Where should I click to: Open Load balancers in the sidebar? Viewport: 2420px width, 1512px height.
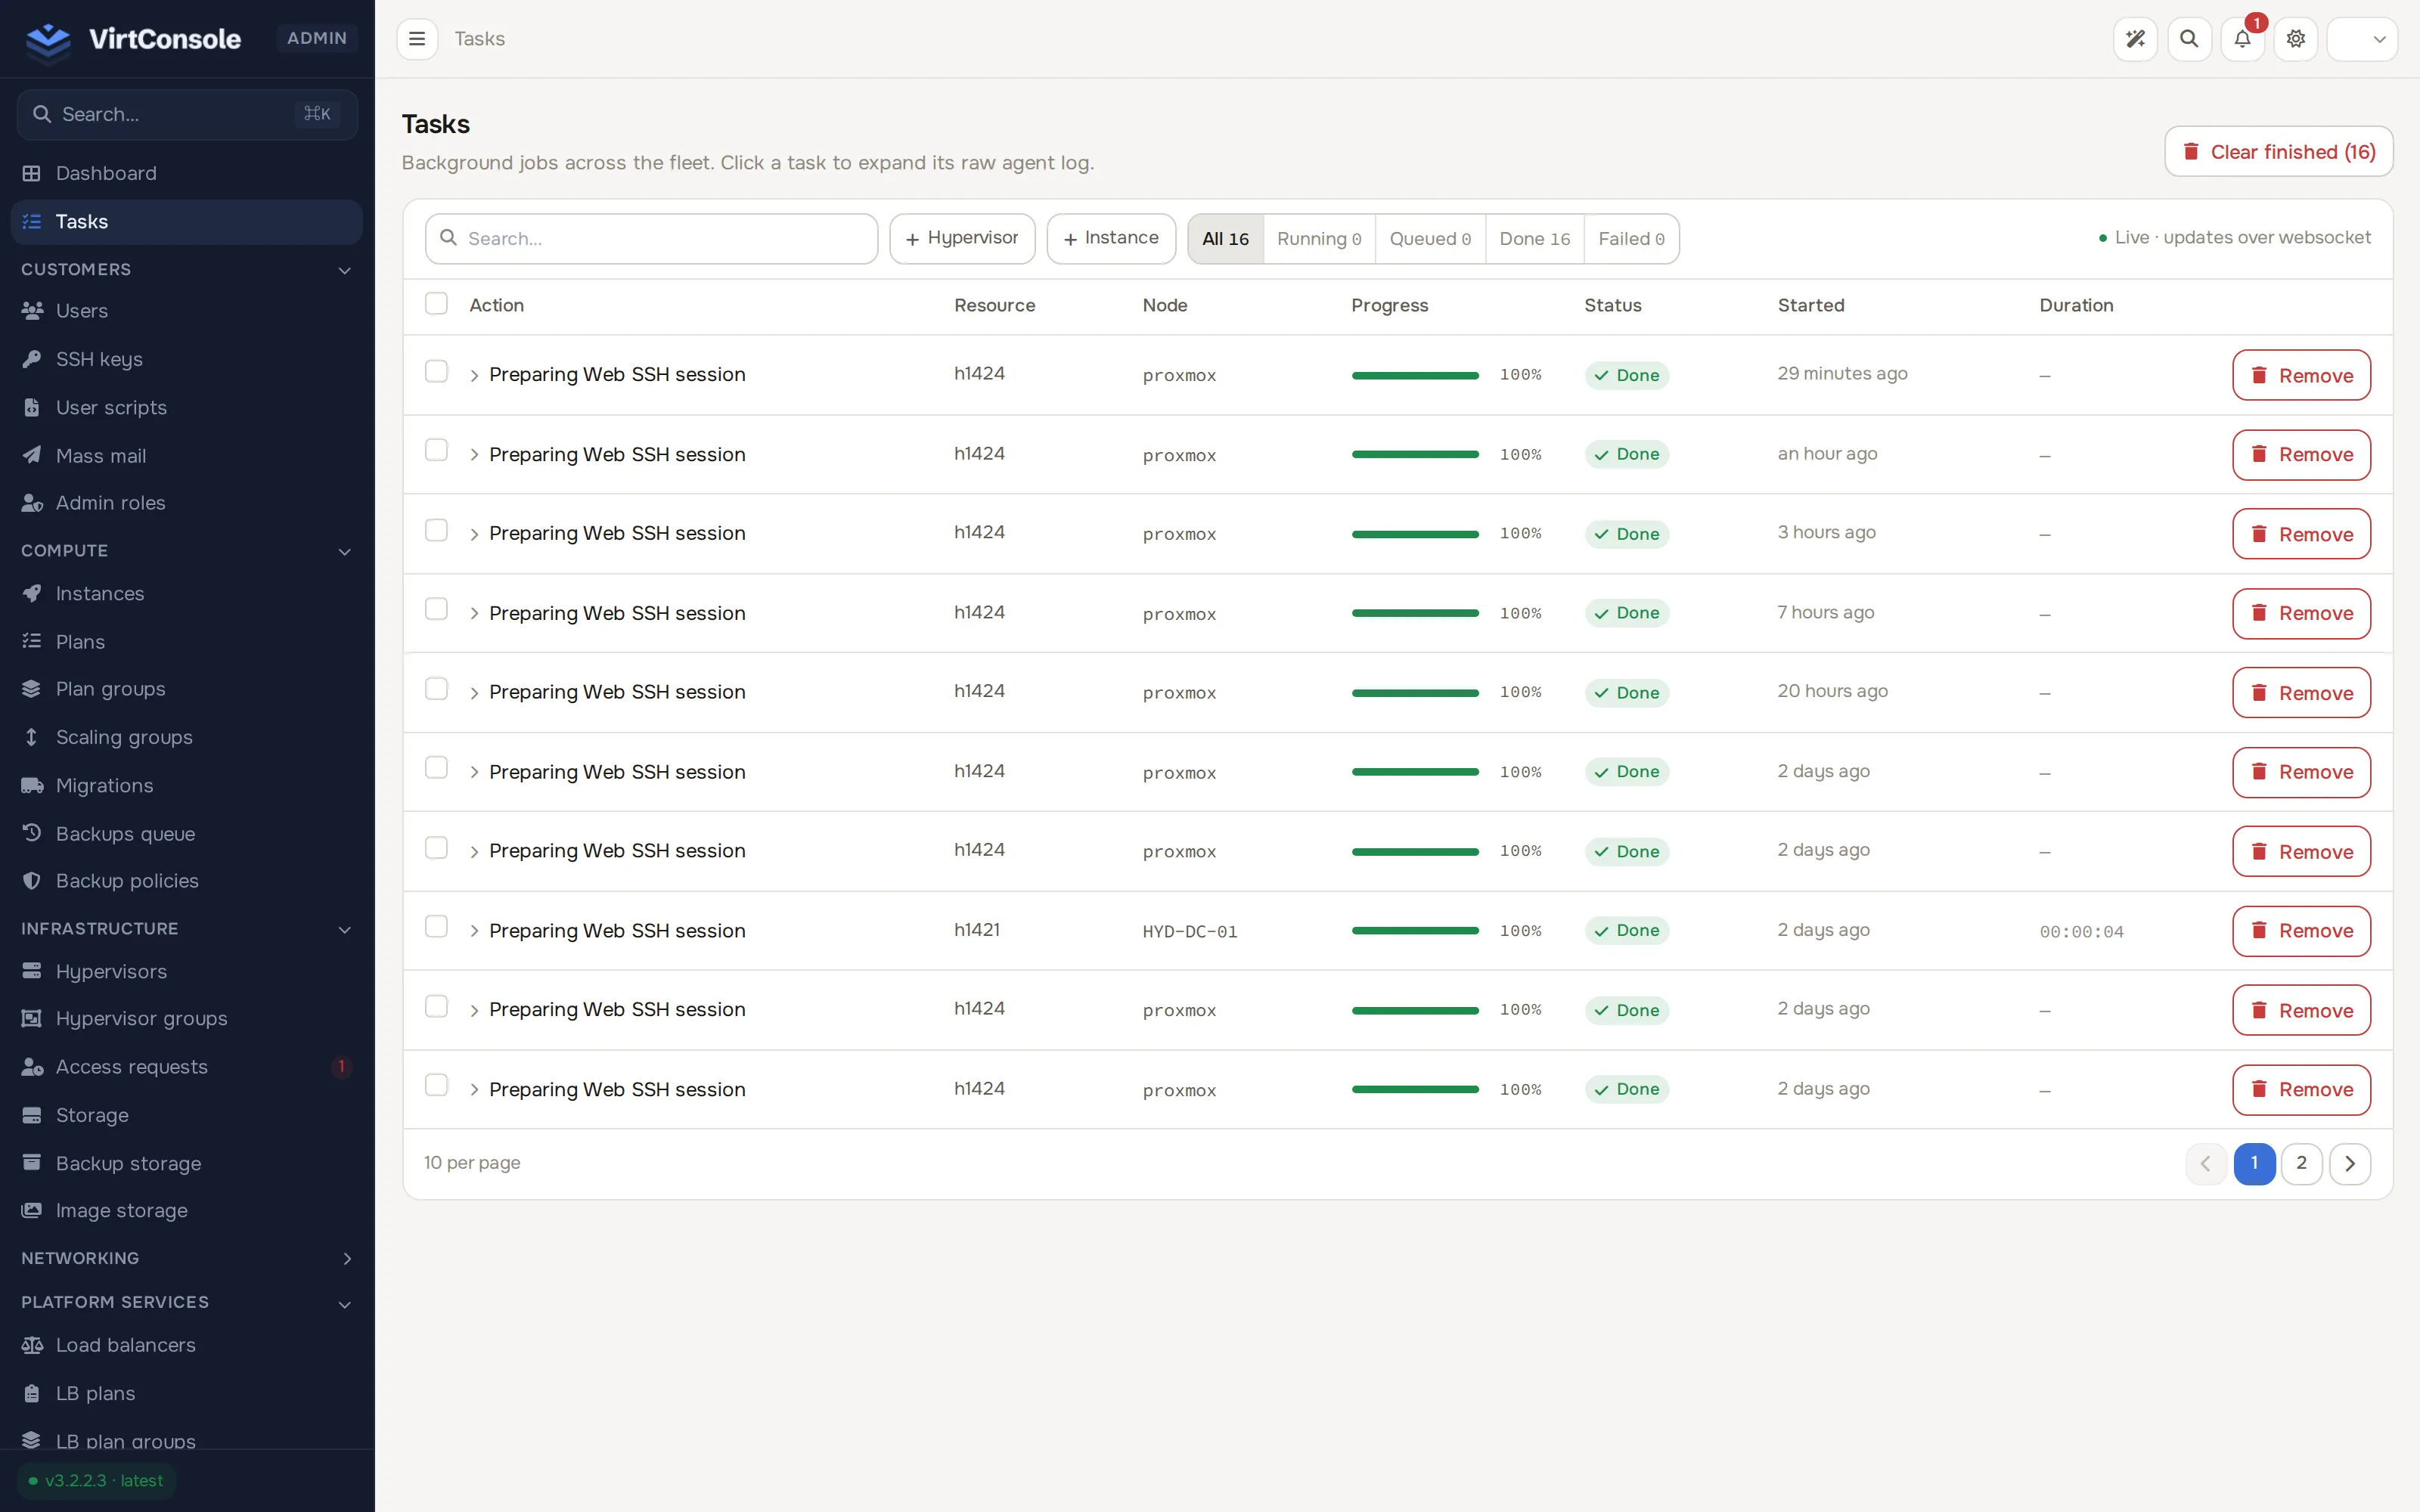click(187, 1345)
